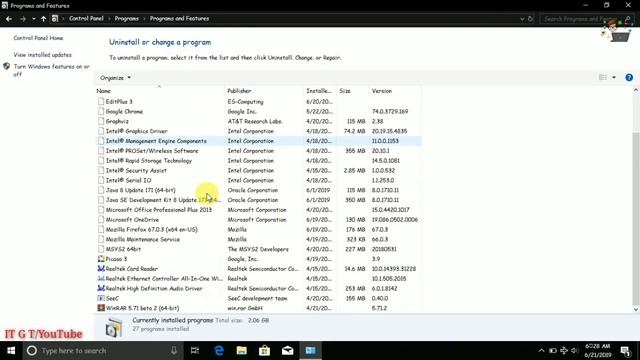Open Control Panel Home link
This screenshot has height=360, width=640.
click(38, 38)
